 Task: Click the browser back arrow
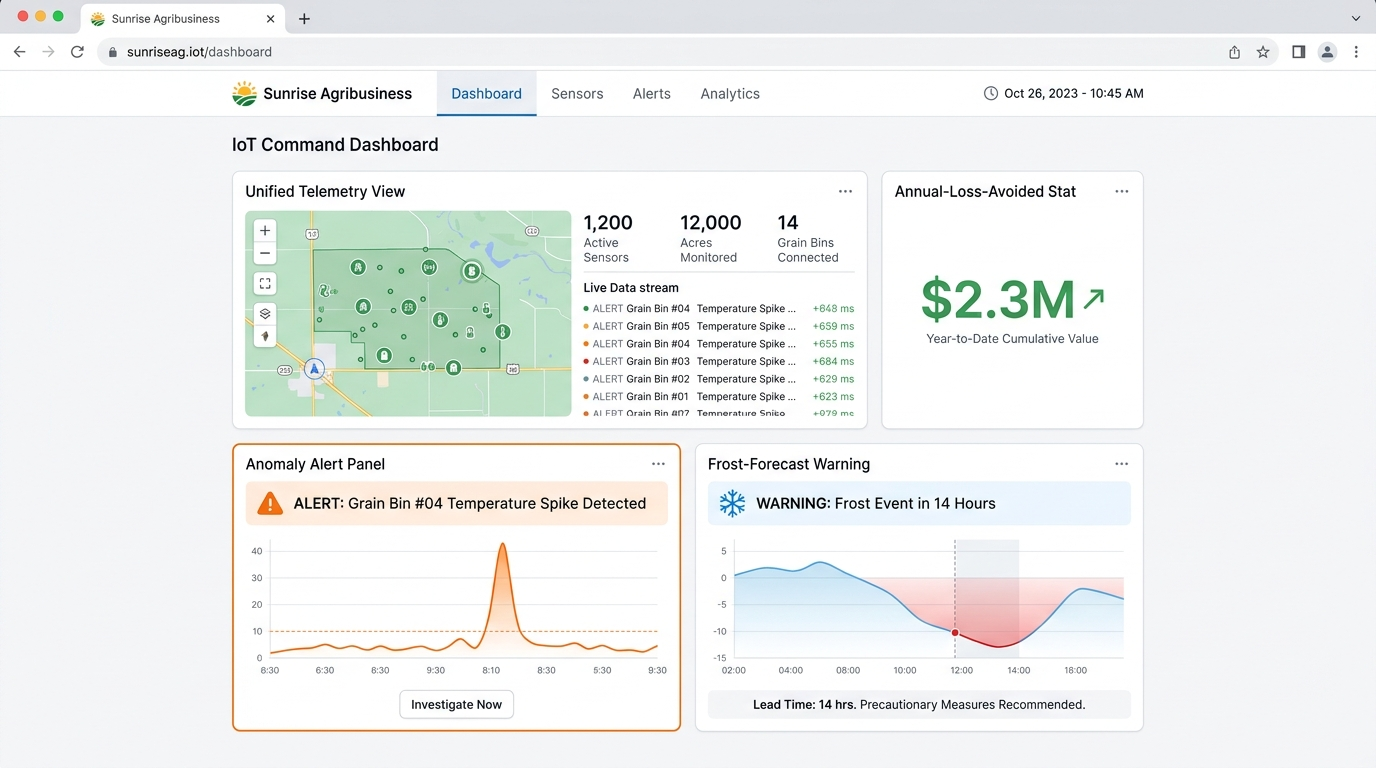point(19,52)
